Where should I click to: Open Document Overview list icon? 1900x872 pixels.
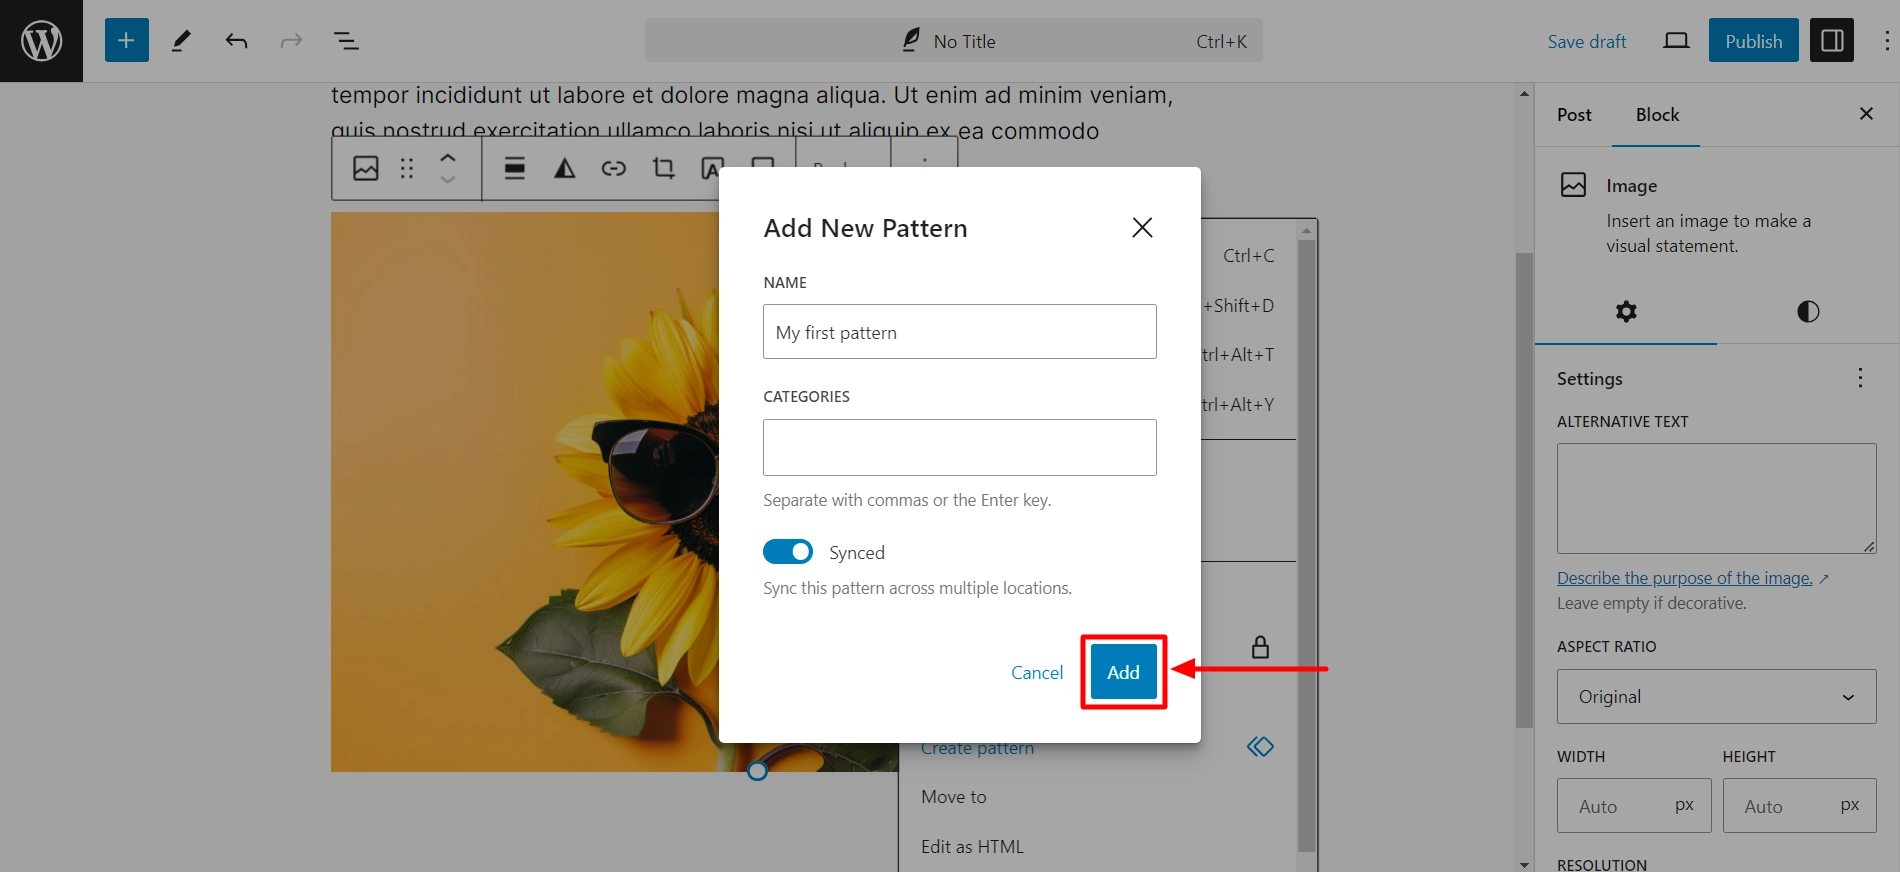coord(346,41)
